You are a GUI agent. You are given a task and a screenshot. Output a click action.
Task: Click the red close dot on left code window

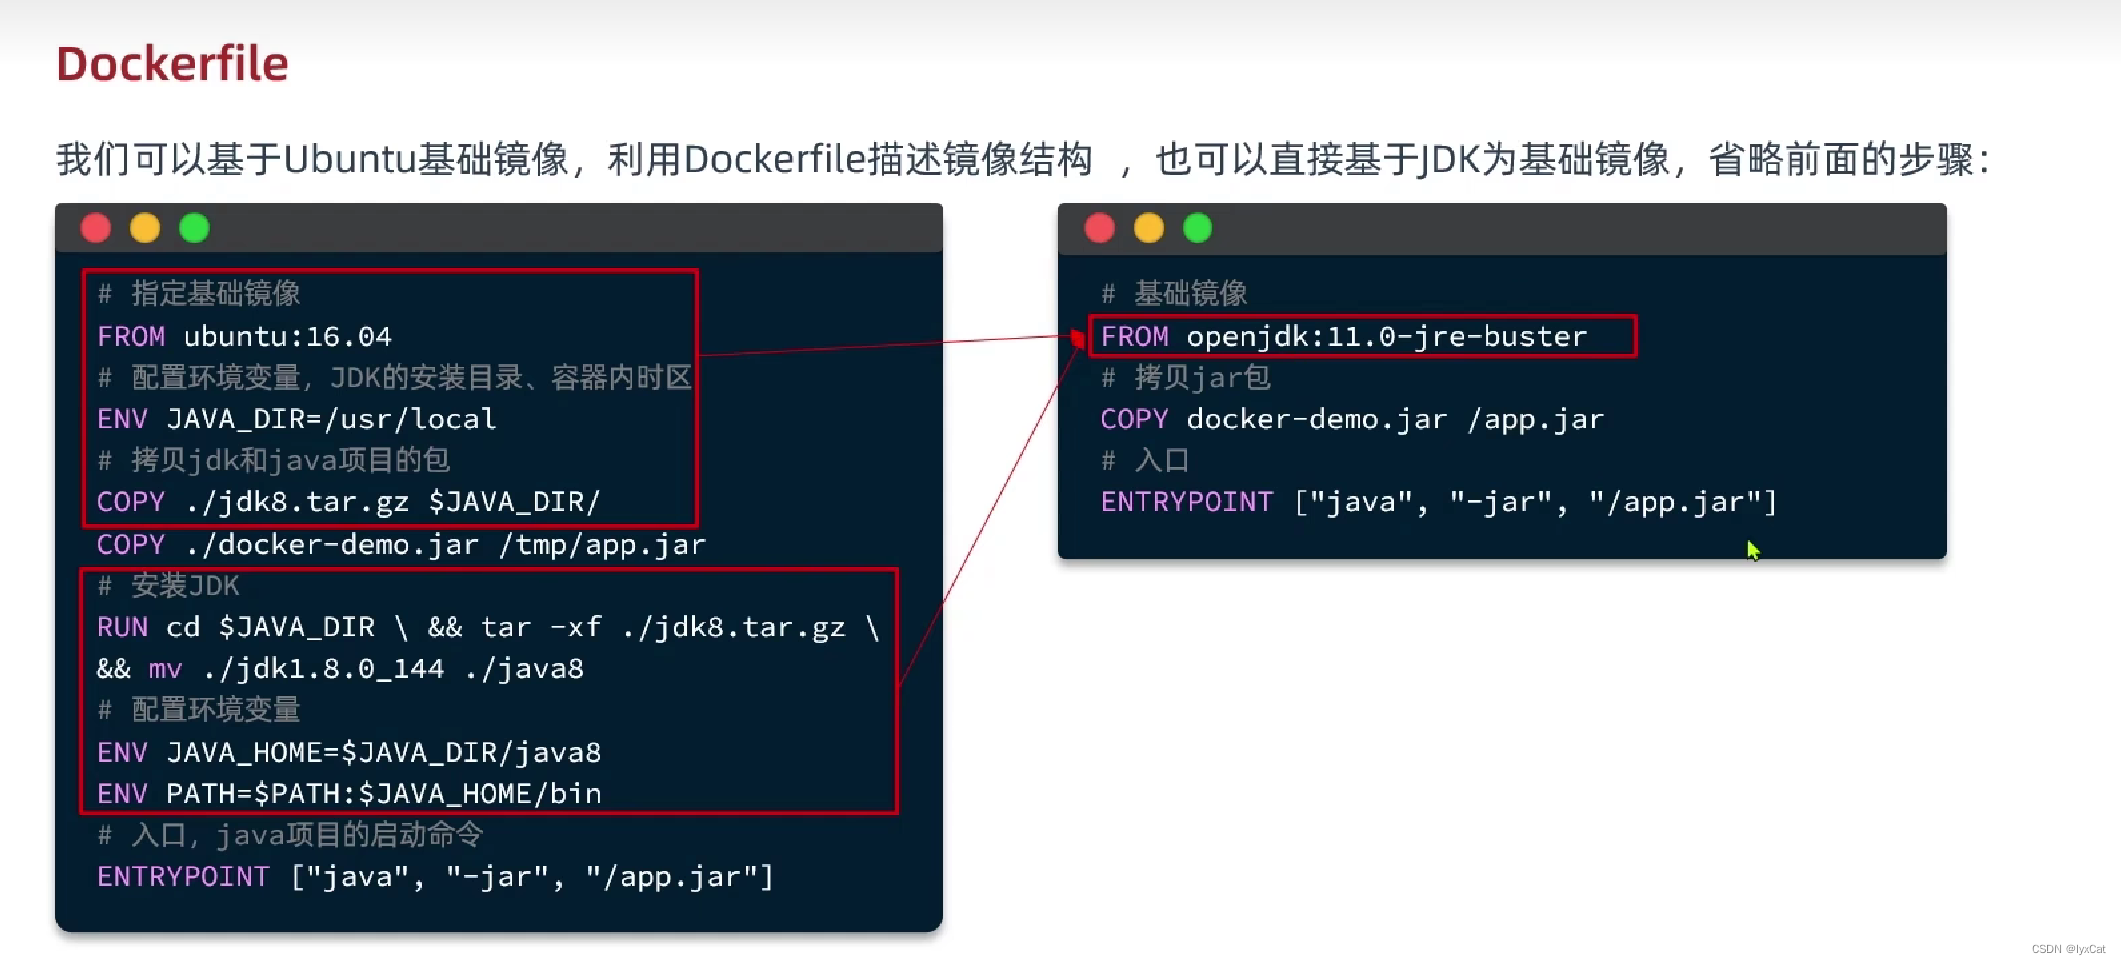(96, 228)
